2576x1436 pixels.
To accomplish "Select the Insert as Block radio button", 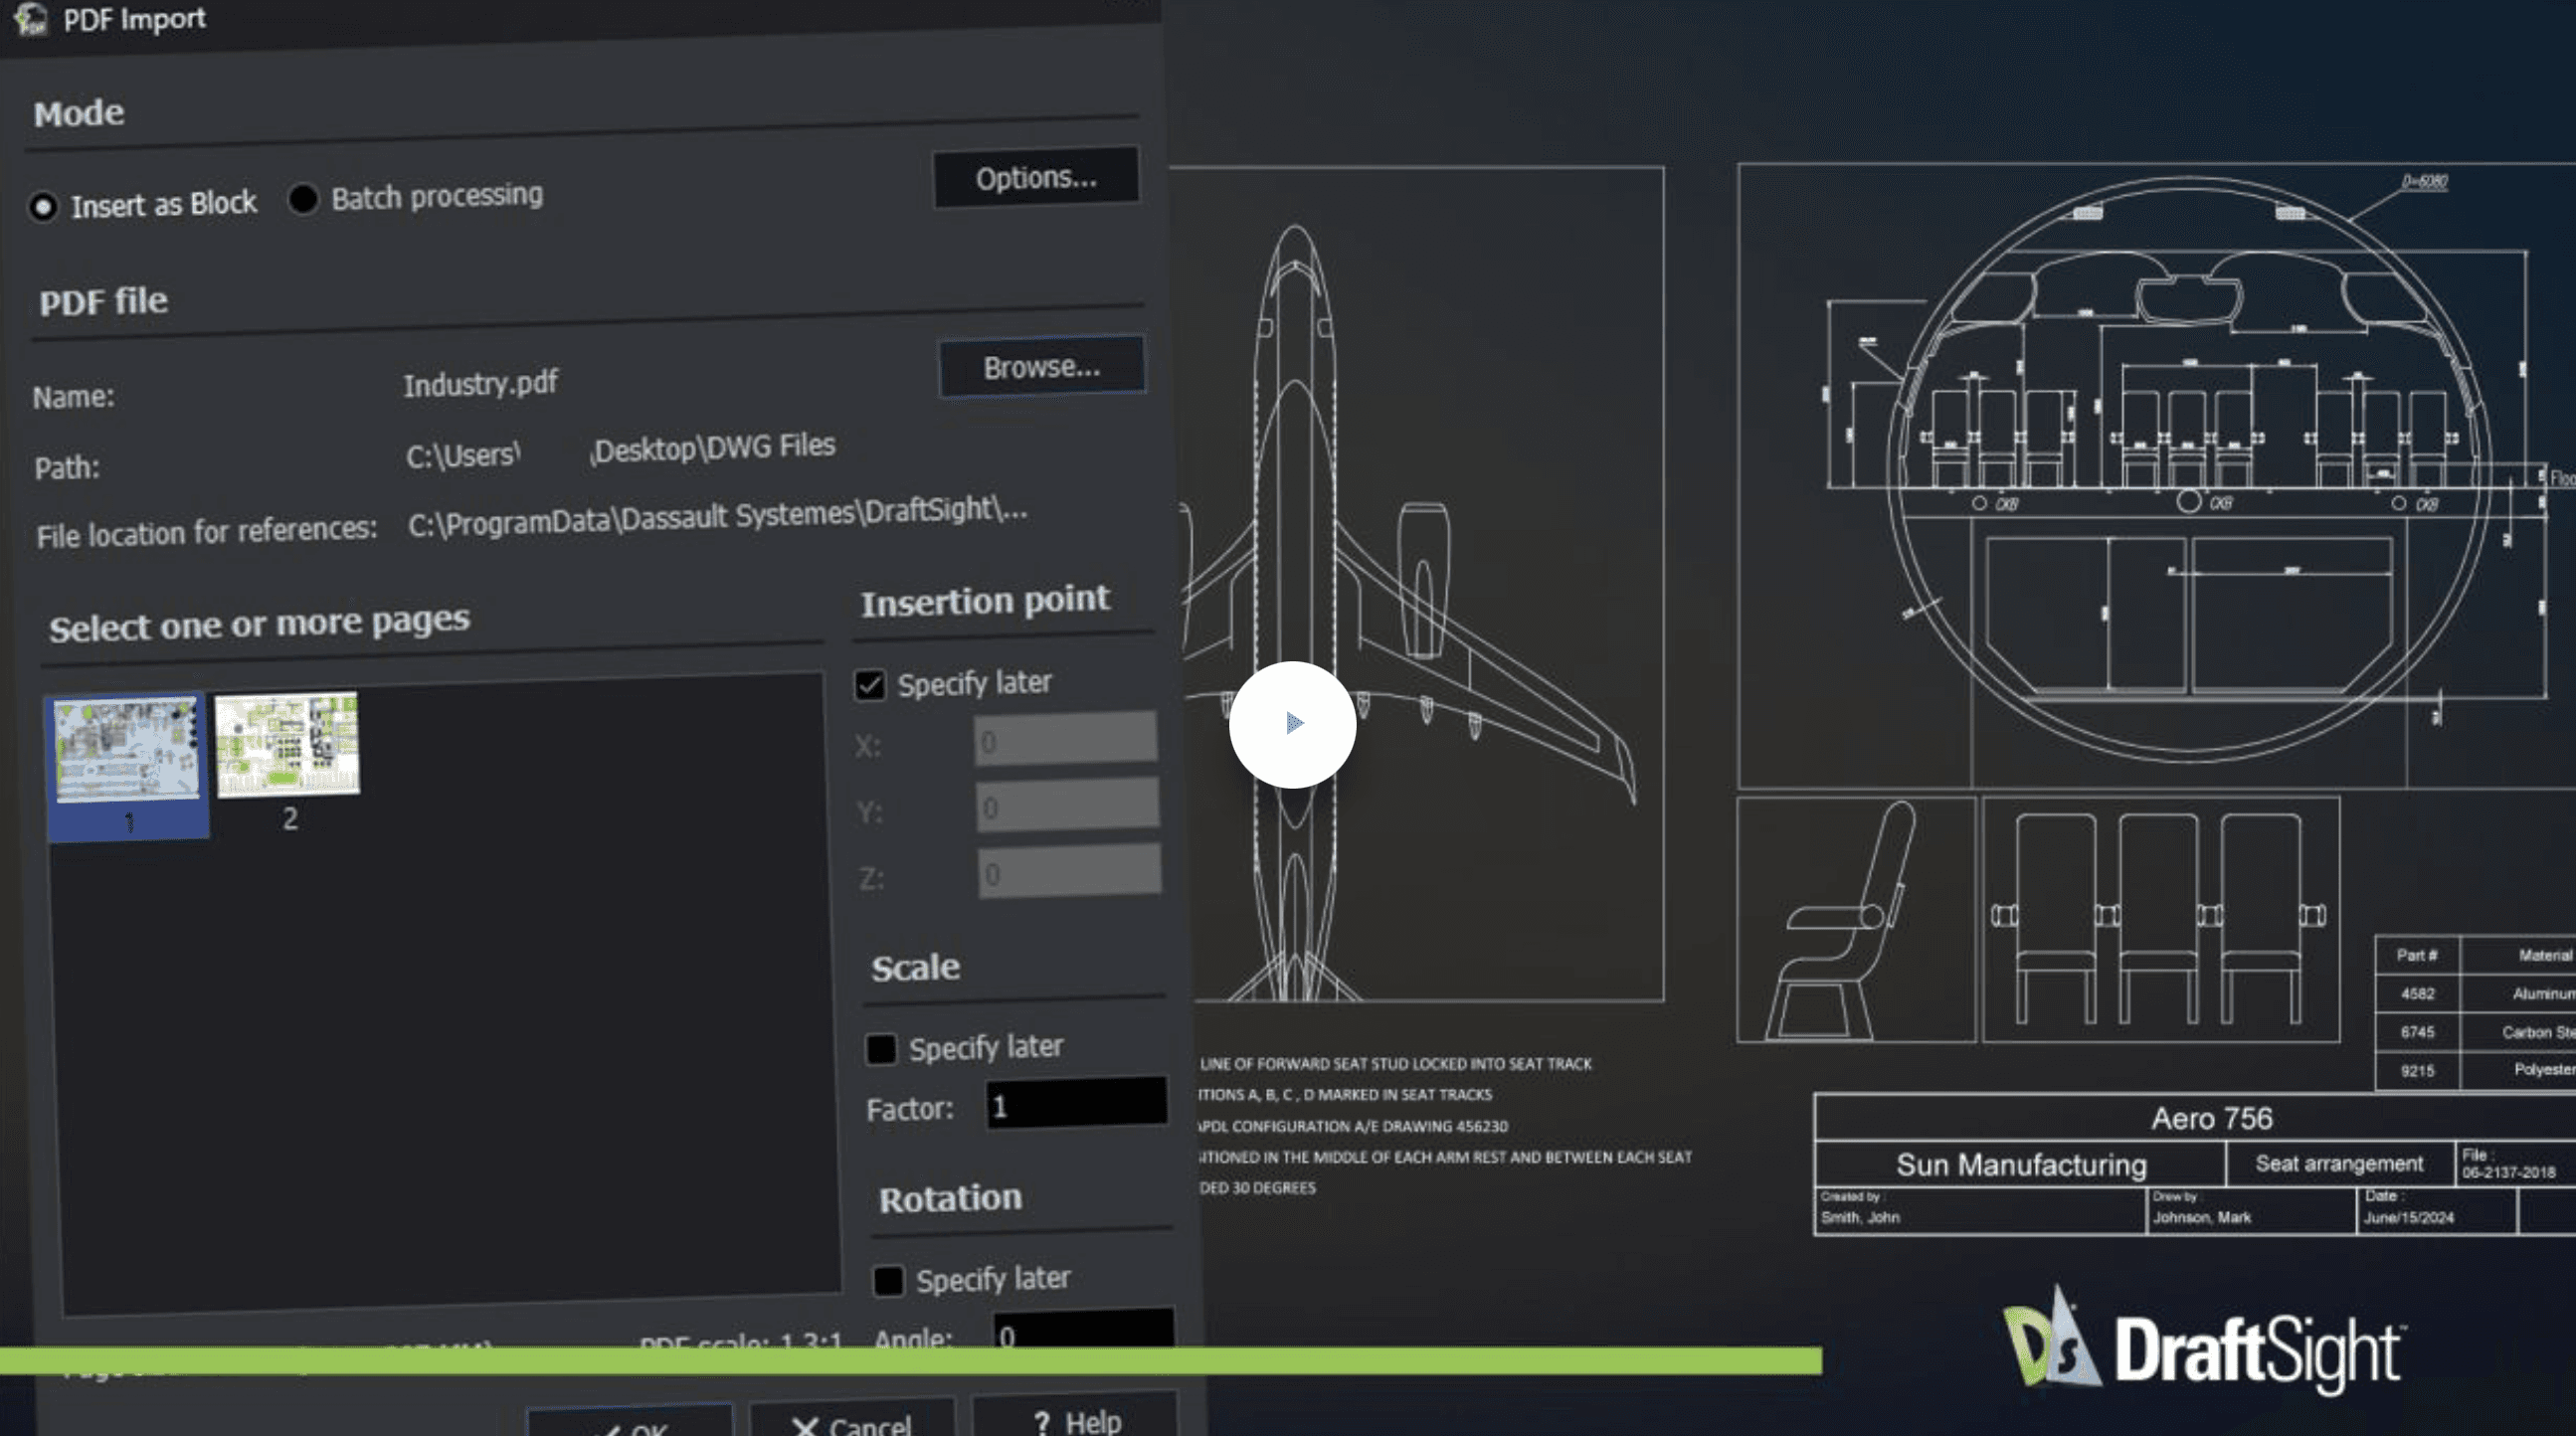I will click(x=43, y=207).
